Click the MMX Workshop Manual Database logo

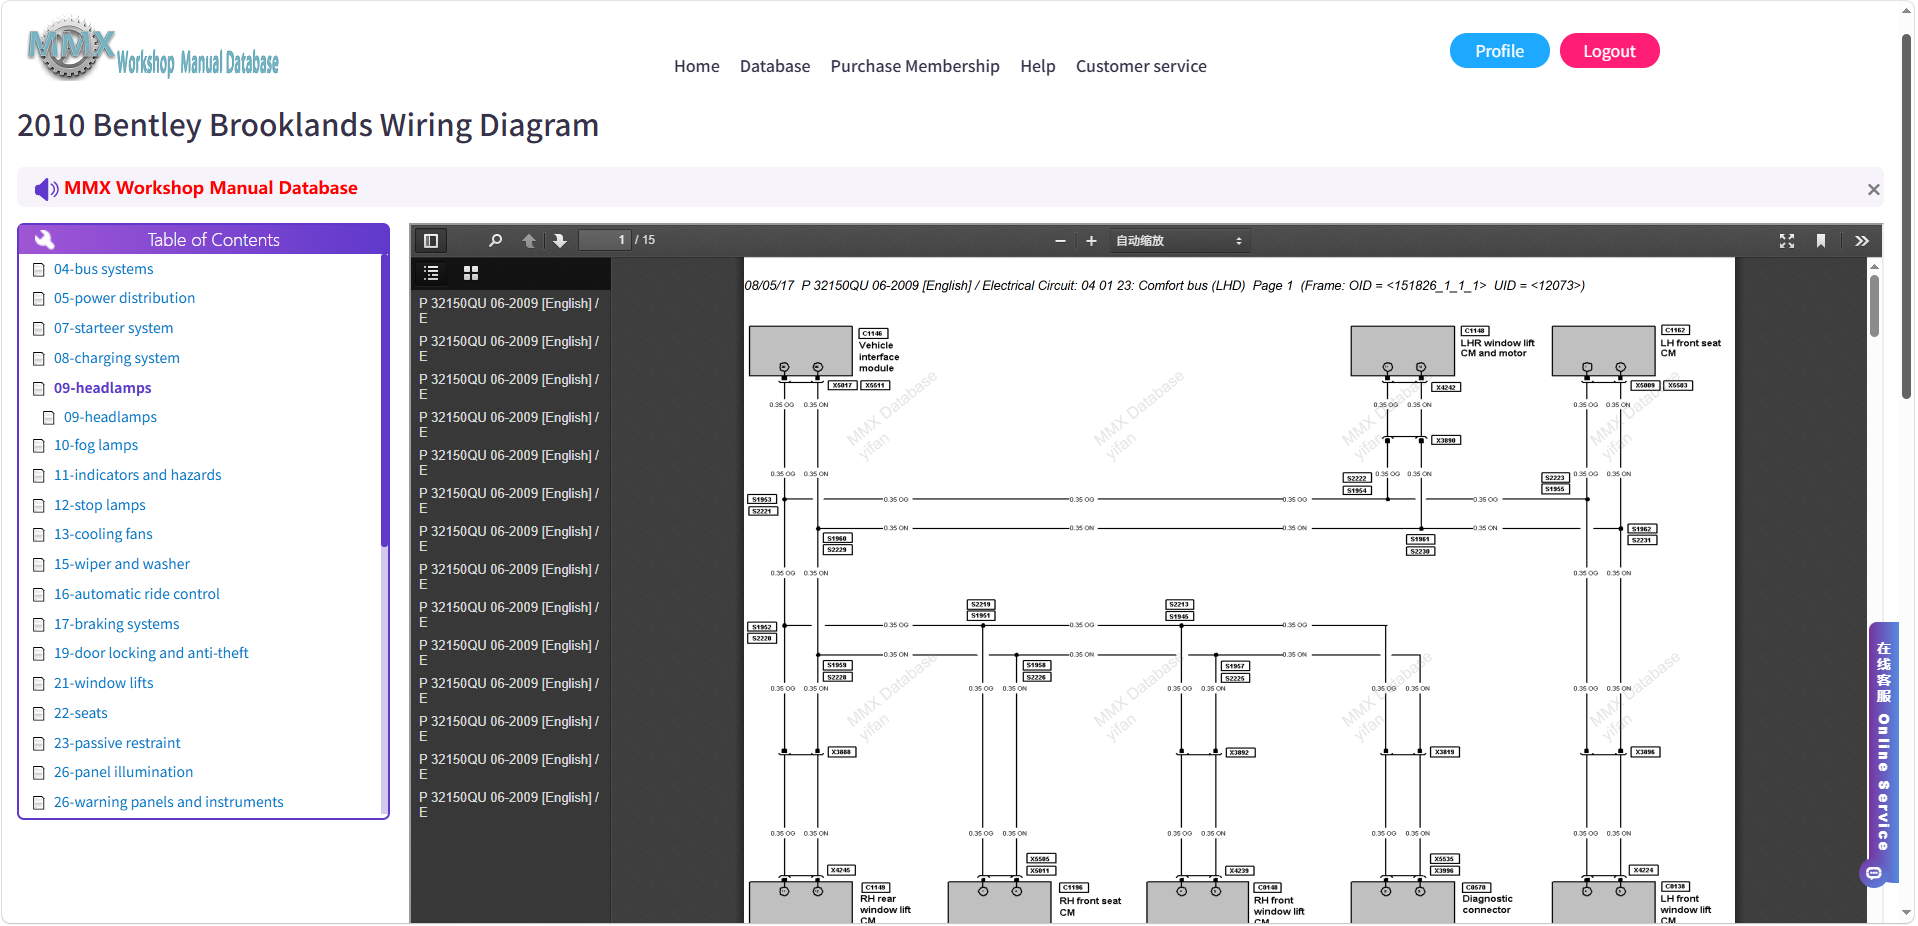[153, 50]
